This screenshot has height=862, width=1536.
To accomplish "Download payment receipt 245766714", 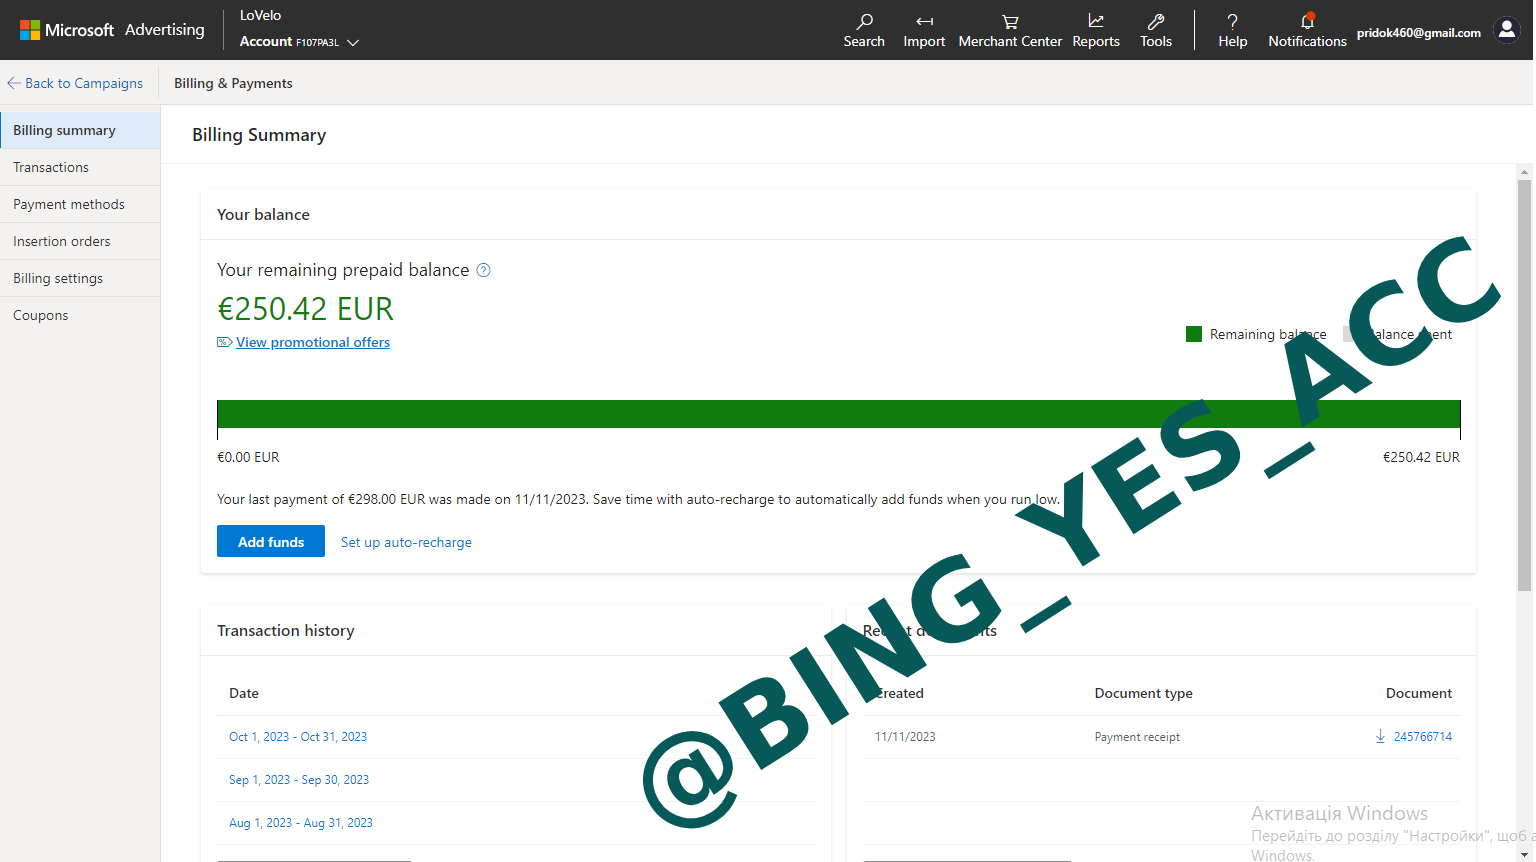I will 1414,737.
